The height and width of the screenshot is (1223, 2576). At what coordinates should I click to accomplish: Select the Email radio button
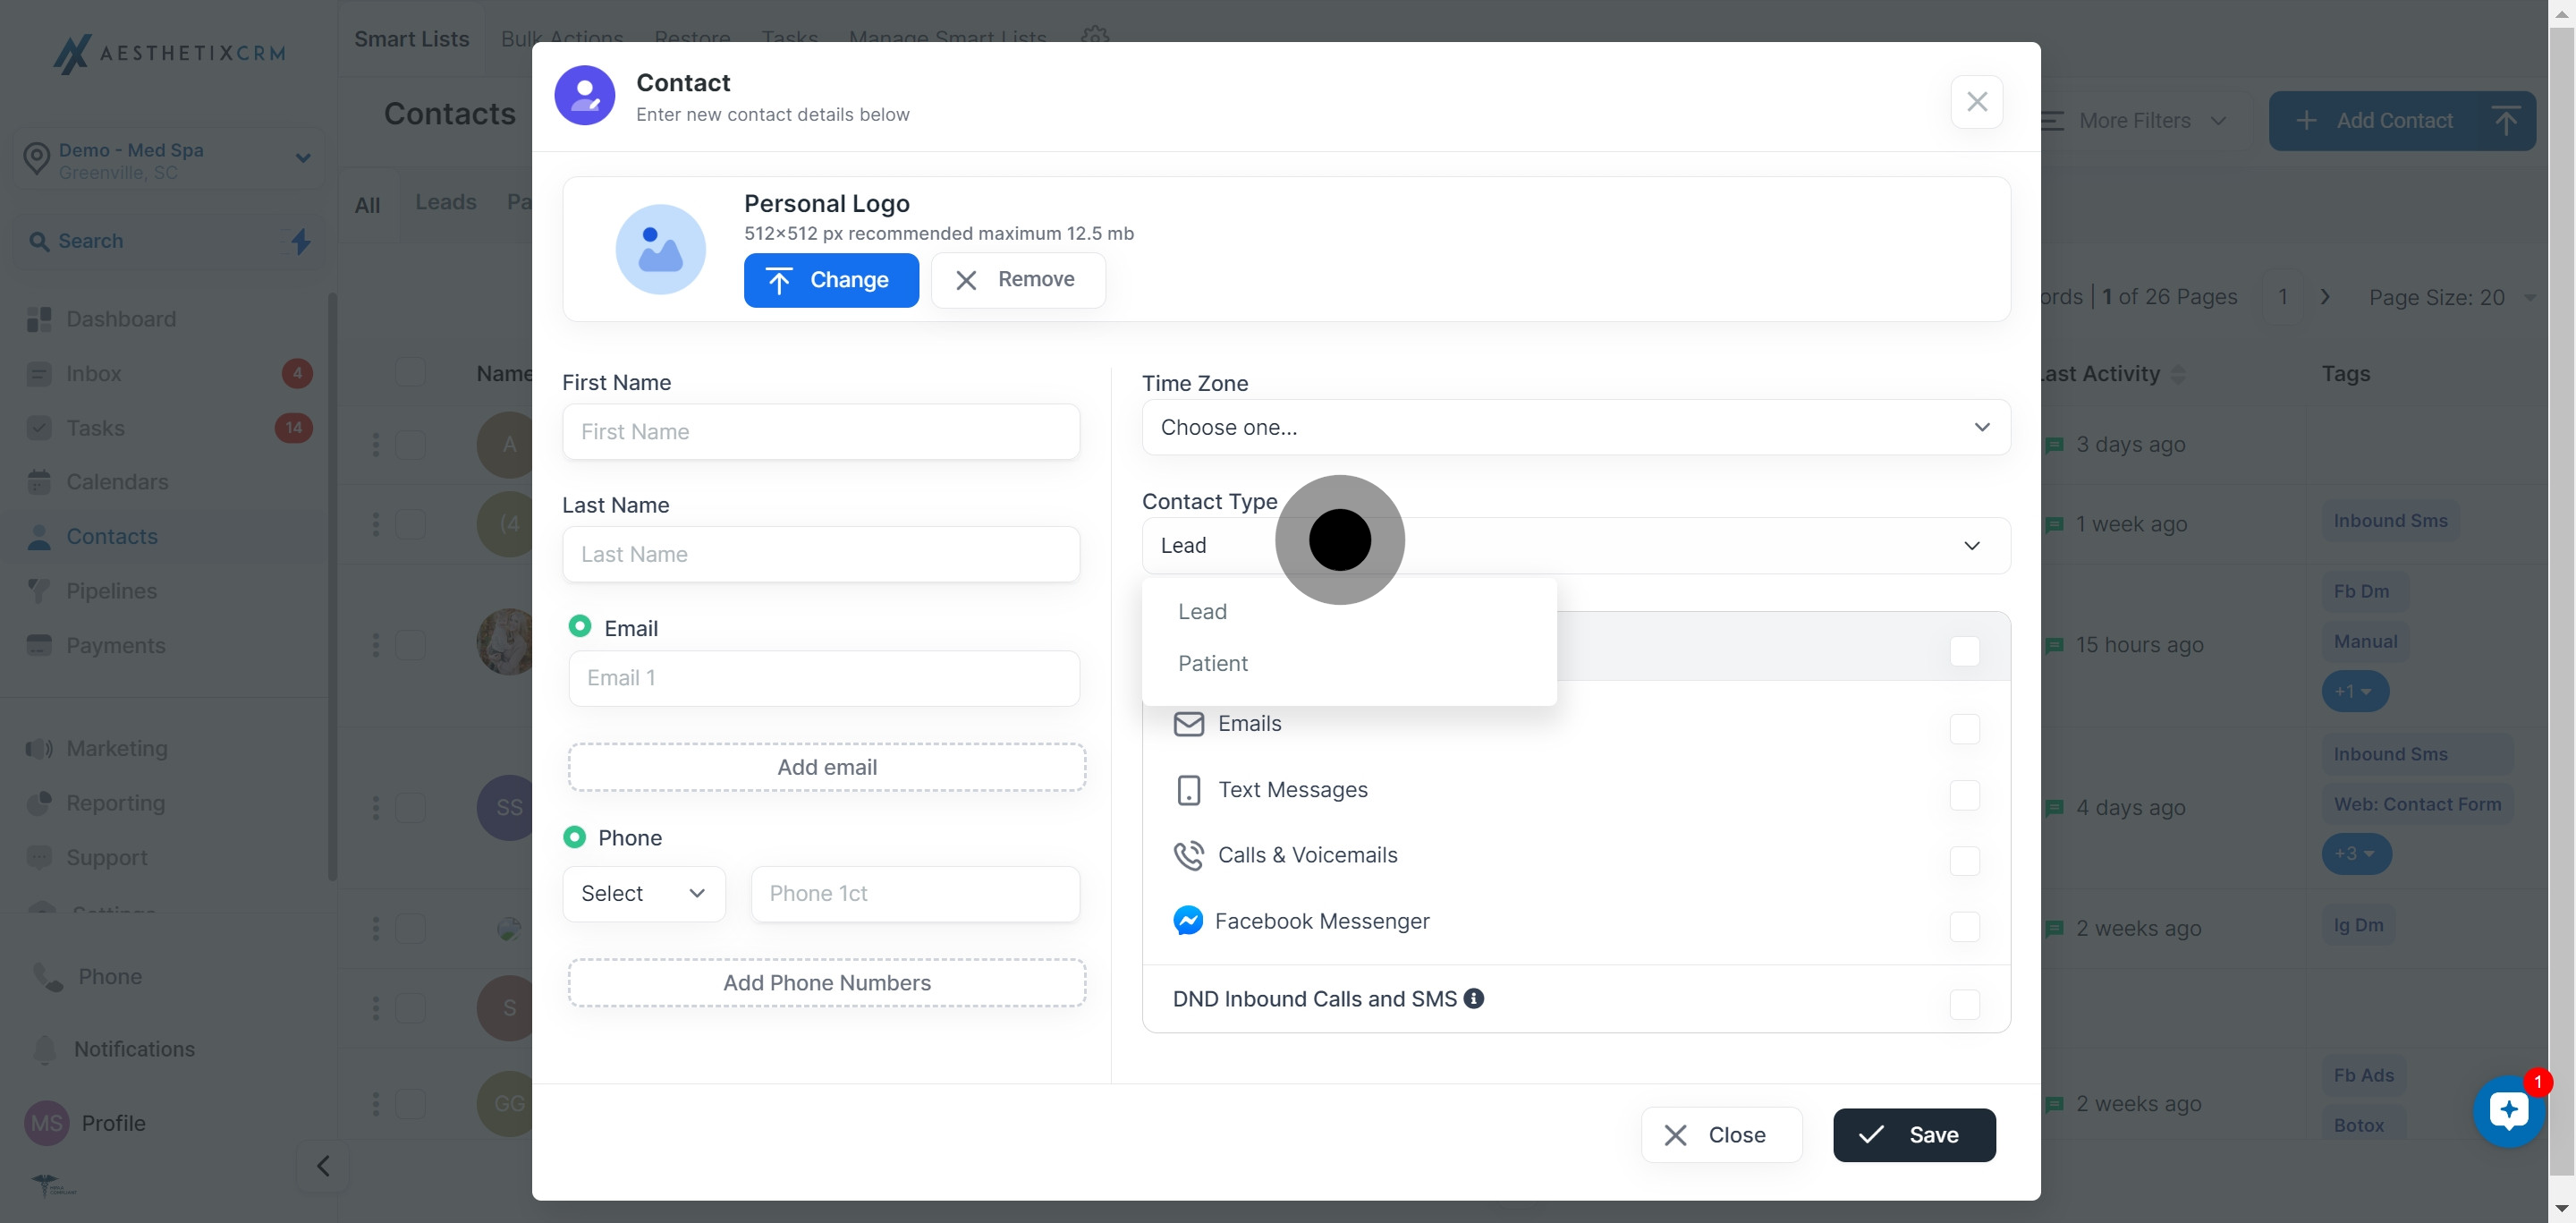579,626
